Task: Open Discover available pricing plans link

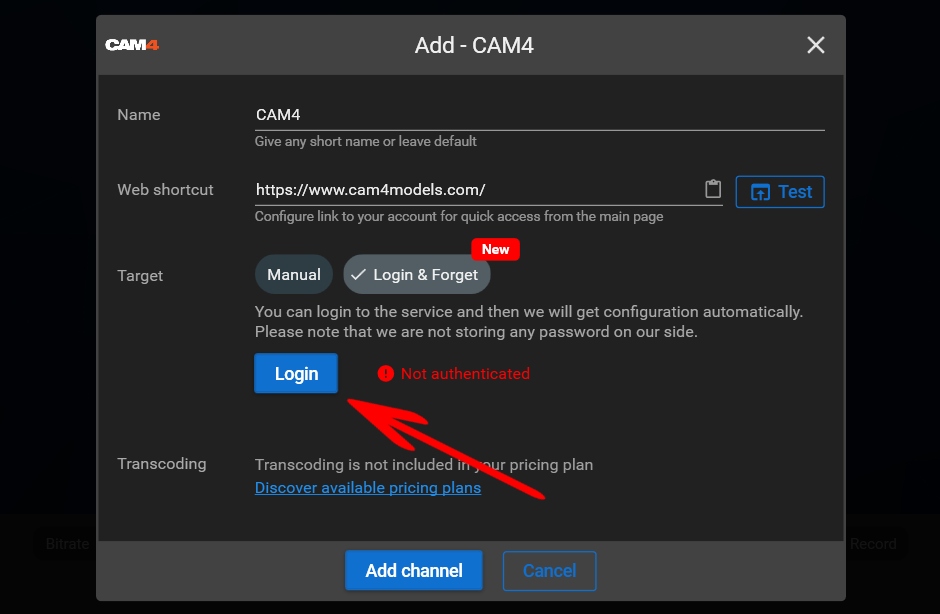Action: [x=368, y=487]
